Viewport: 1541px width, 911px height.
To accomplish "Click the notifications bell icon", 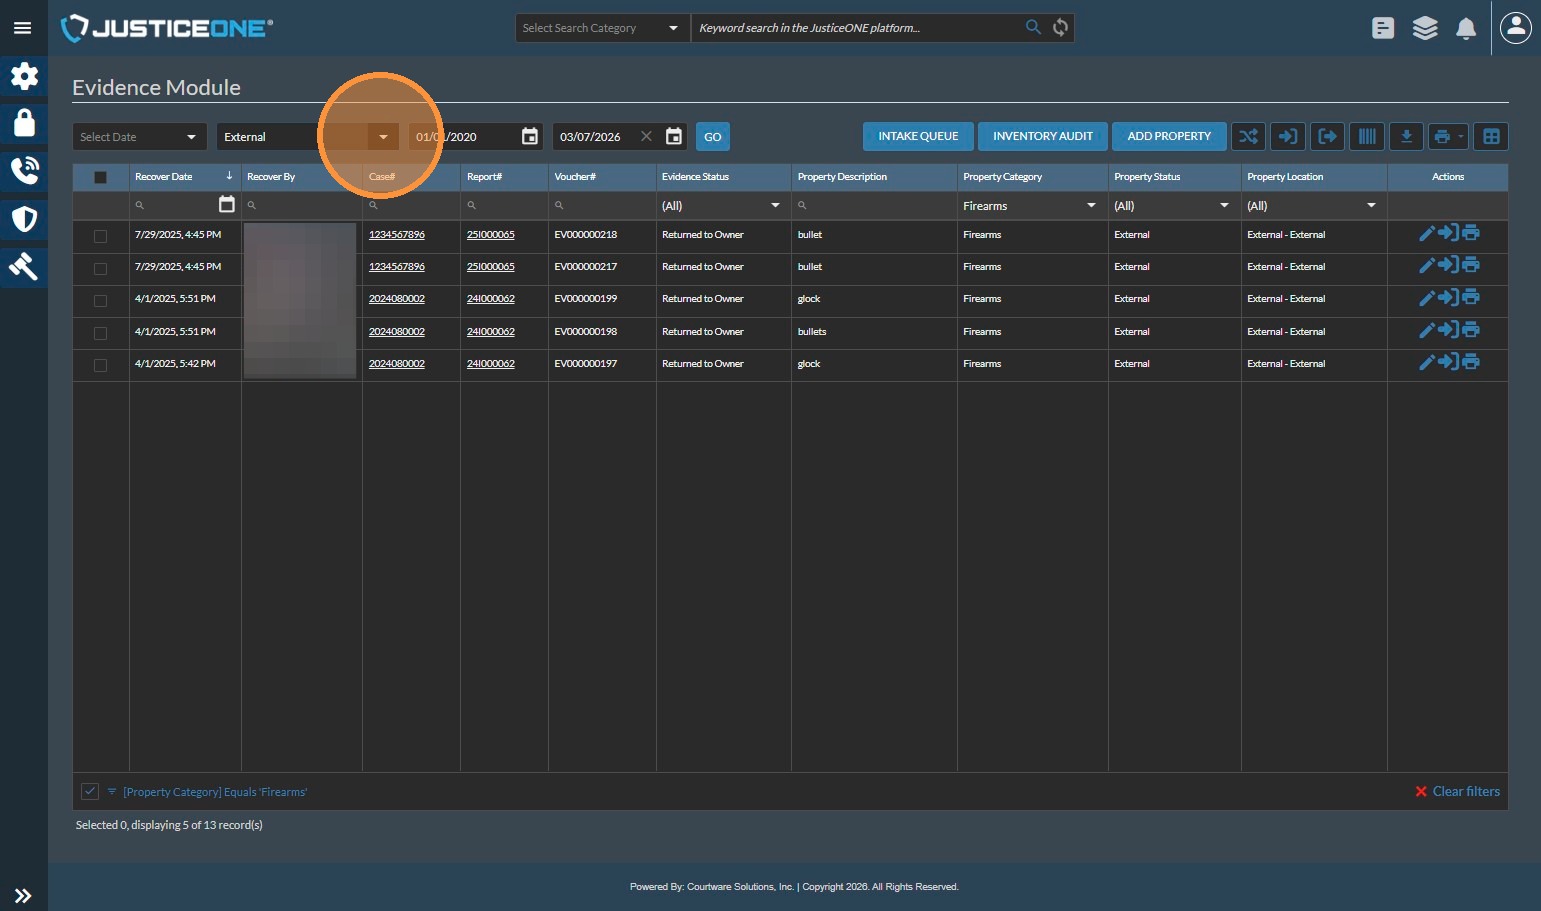I will point(1465,29).
